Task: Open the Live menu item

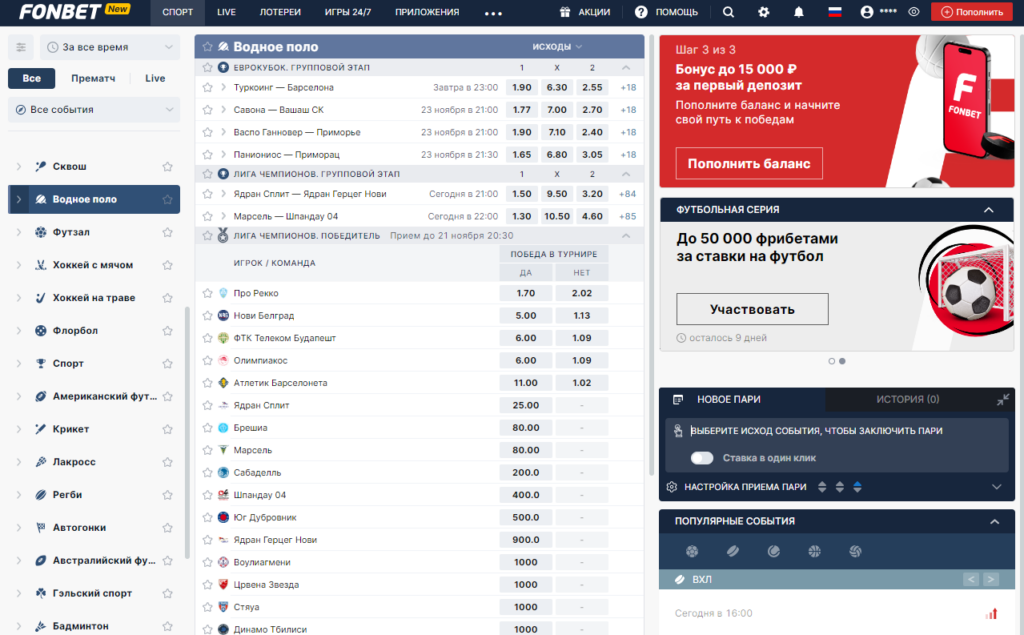Action: [226, 12]
